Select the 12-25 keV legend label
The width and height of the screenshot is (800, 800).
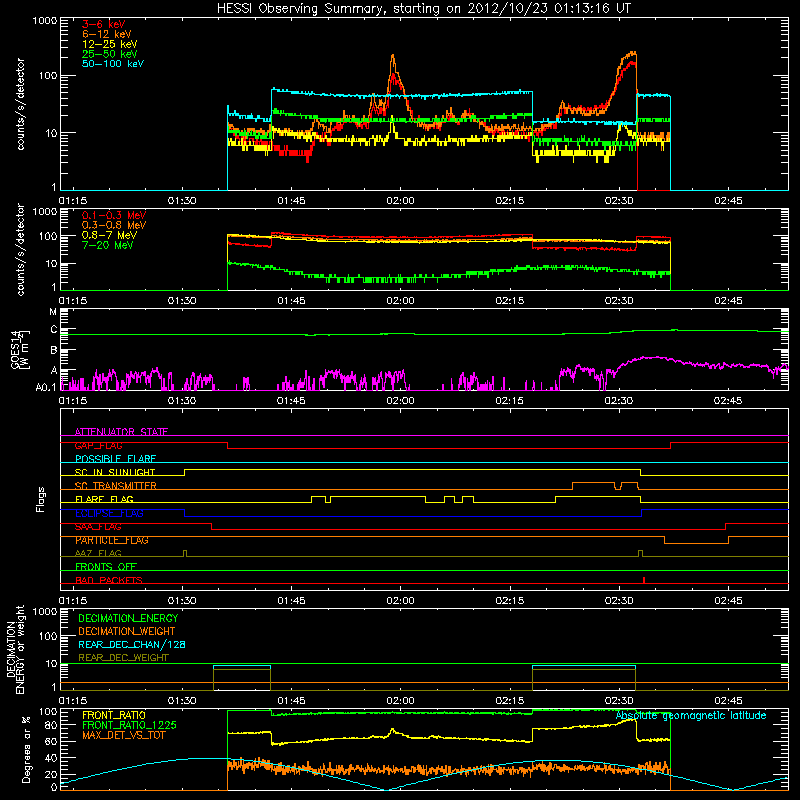[110, 44]
